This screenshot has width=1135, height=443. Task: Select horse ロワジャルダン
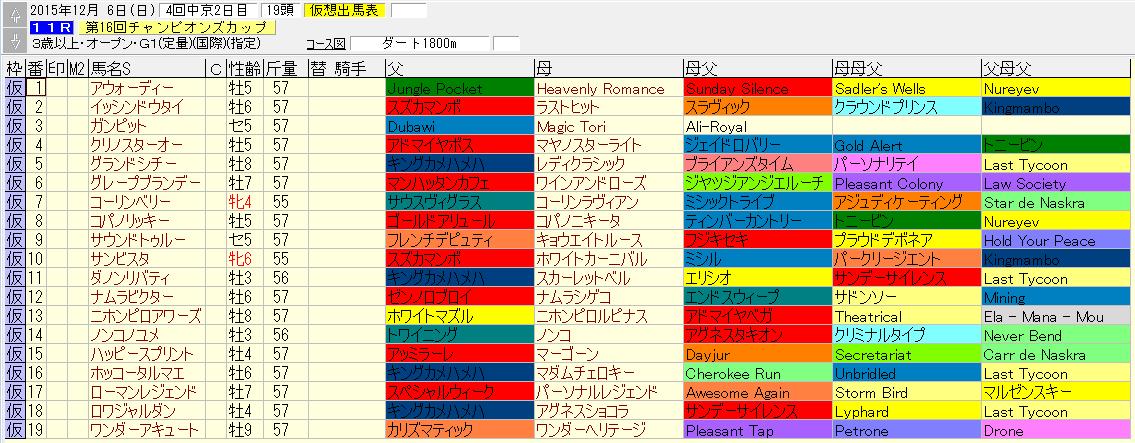(x=147, y=411)
